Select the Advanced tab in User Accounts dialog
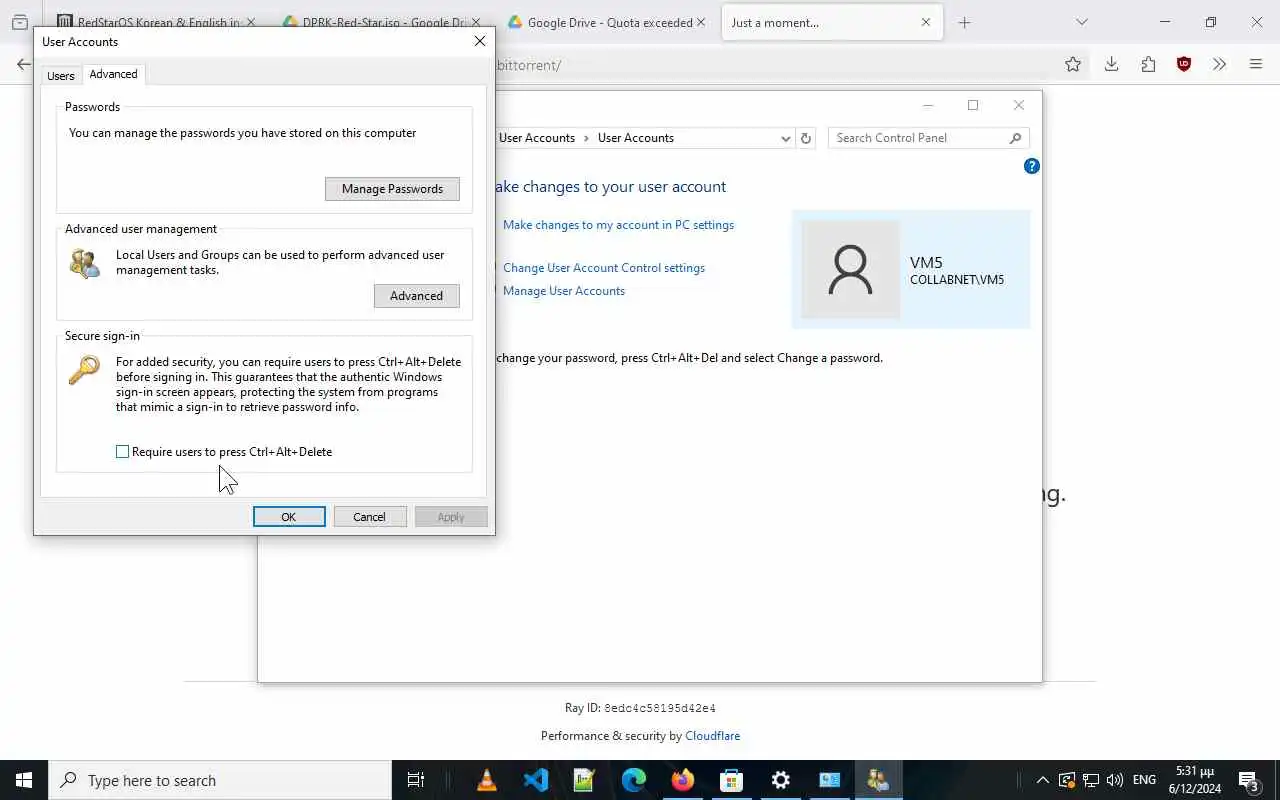Image resolution: width=1280 pixels, height=800 pixels. (113, 74)
